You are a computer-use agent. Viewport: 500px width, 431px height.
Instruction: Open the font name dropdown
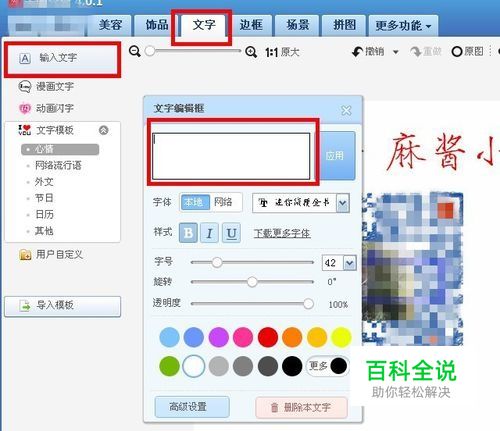tap(343, 203)
